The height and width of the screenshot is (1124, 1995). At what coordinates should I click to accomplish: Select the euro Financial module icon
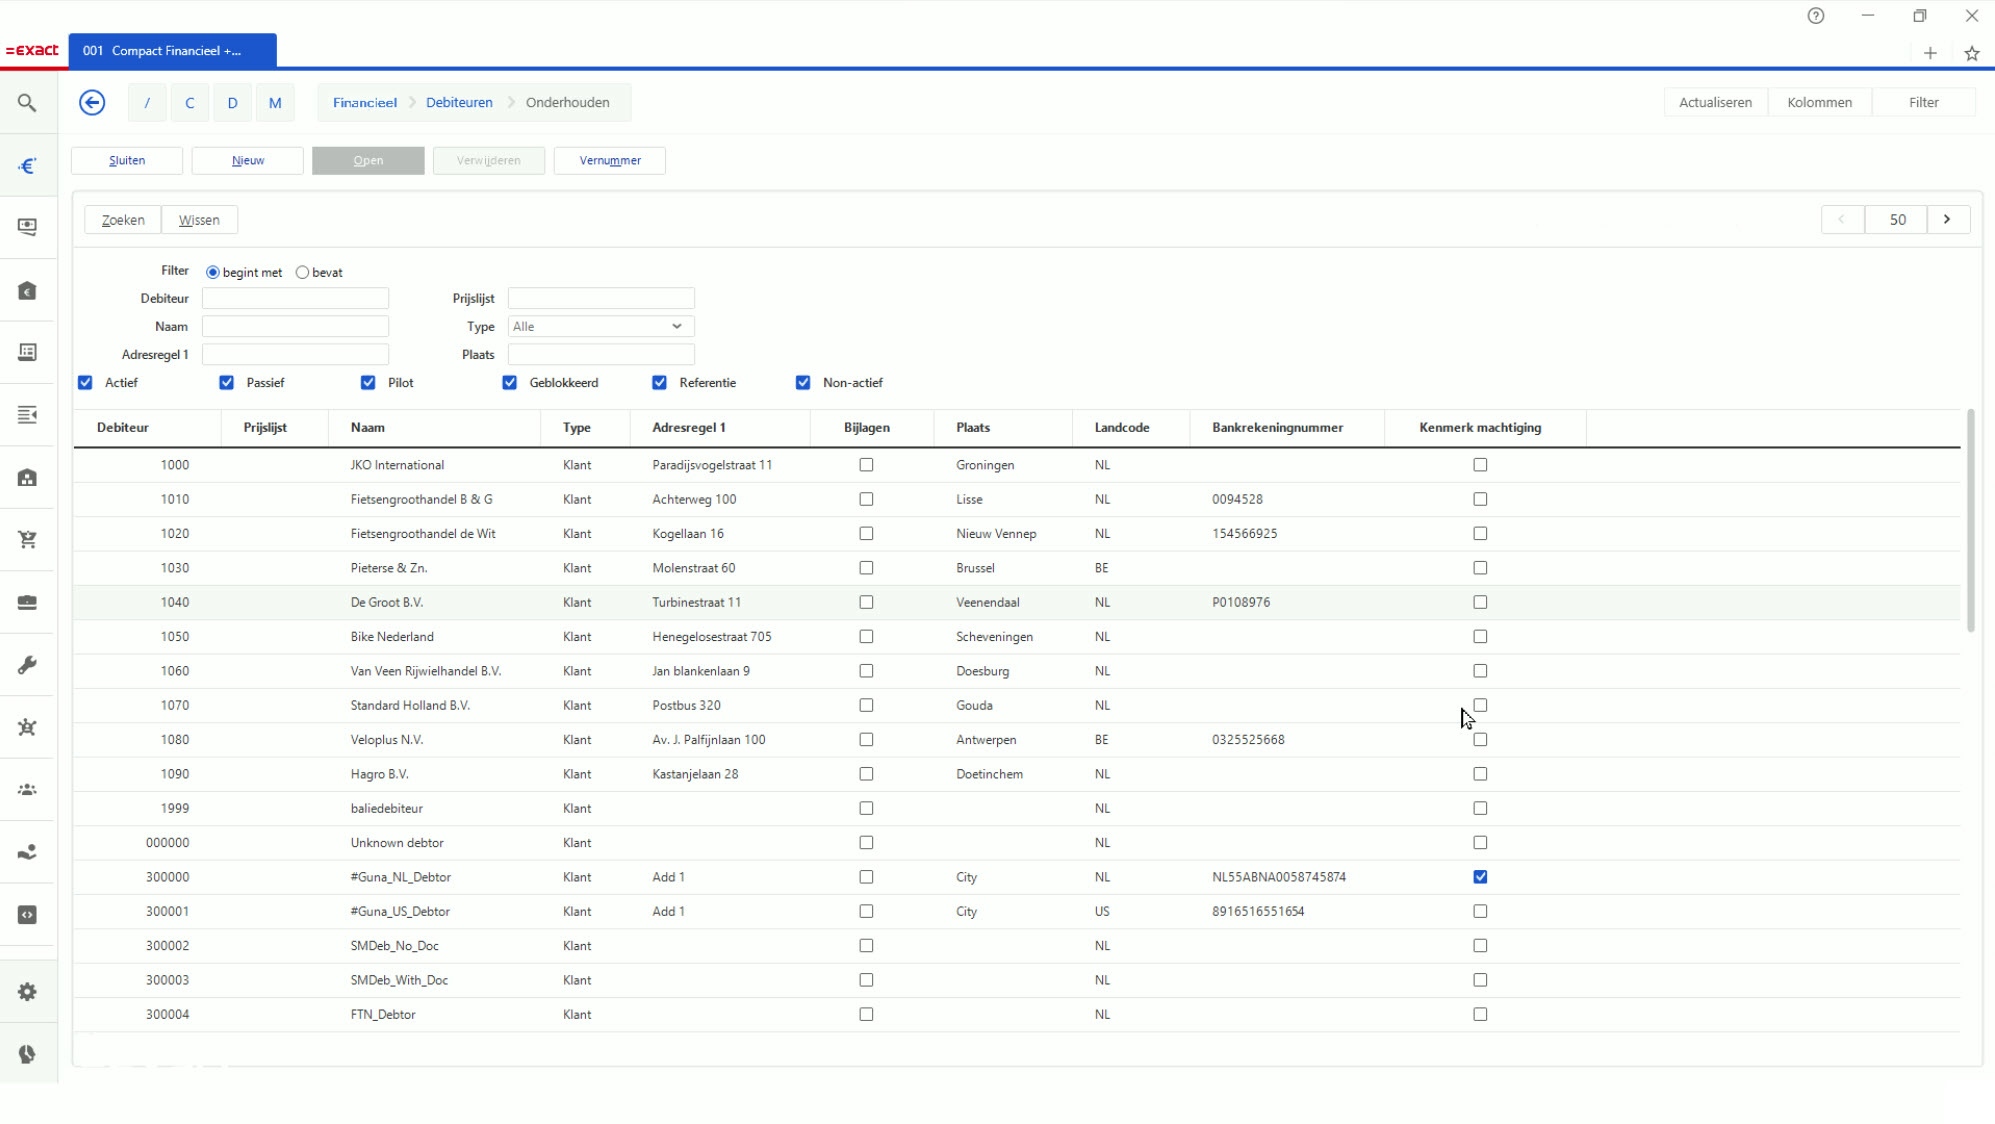coord(27,166)
